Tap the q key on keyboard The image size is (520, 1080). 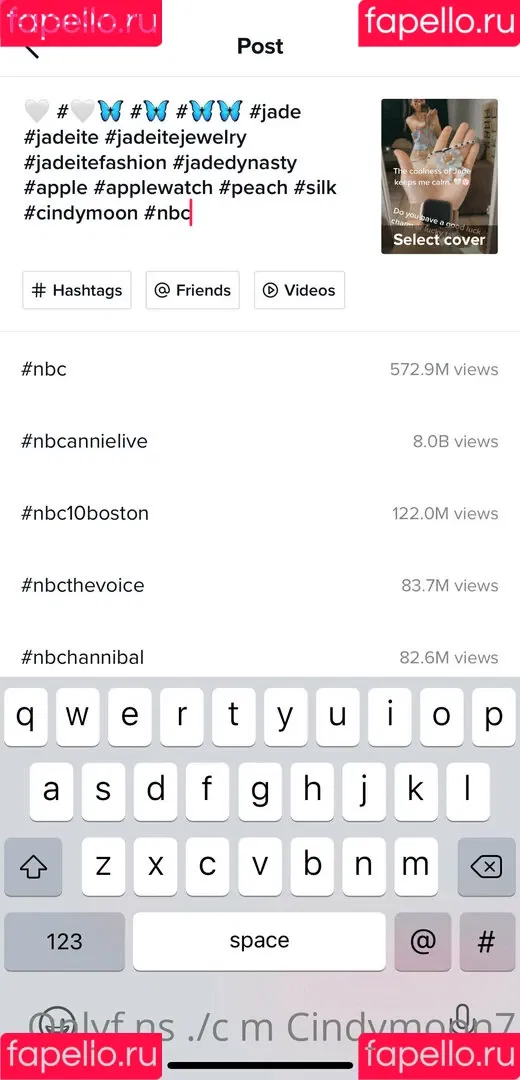click(x=26, y=716)
